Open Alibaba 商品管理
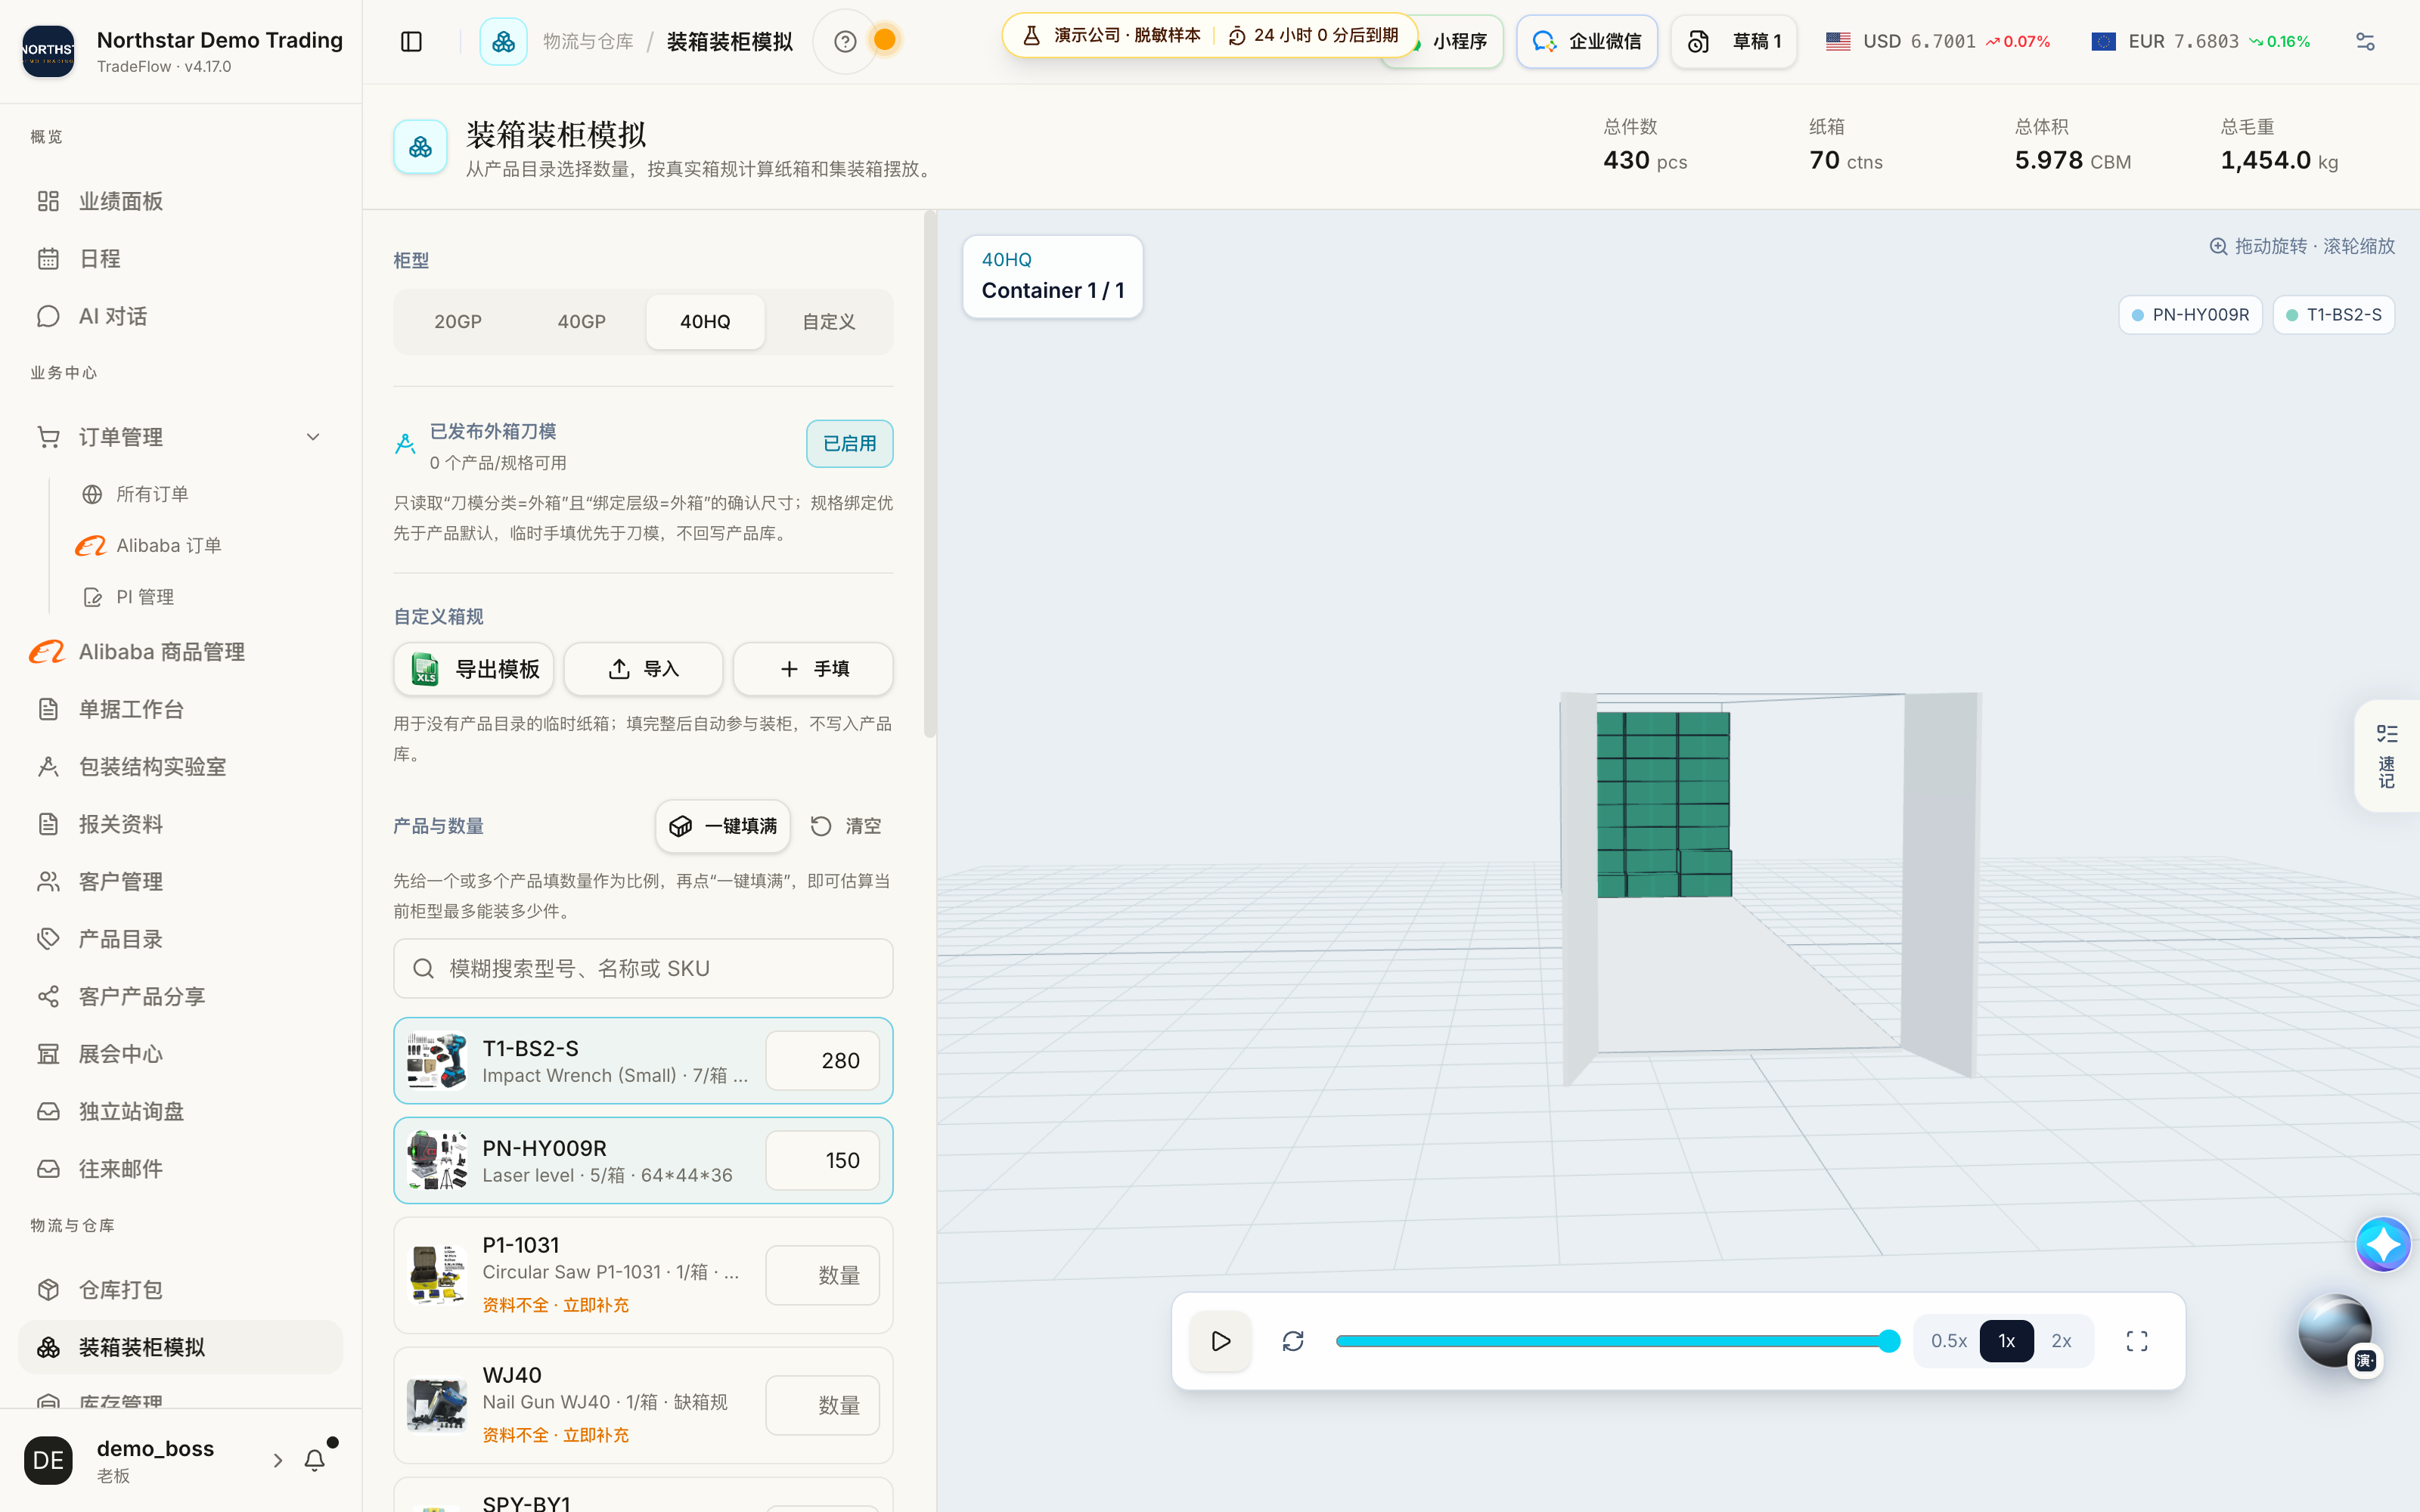Screen dimensions: 2420x1512 pos(180,652)
